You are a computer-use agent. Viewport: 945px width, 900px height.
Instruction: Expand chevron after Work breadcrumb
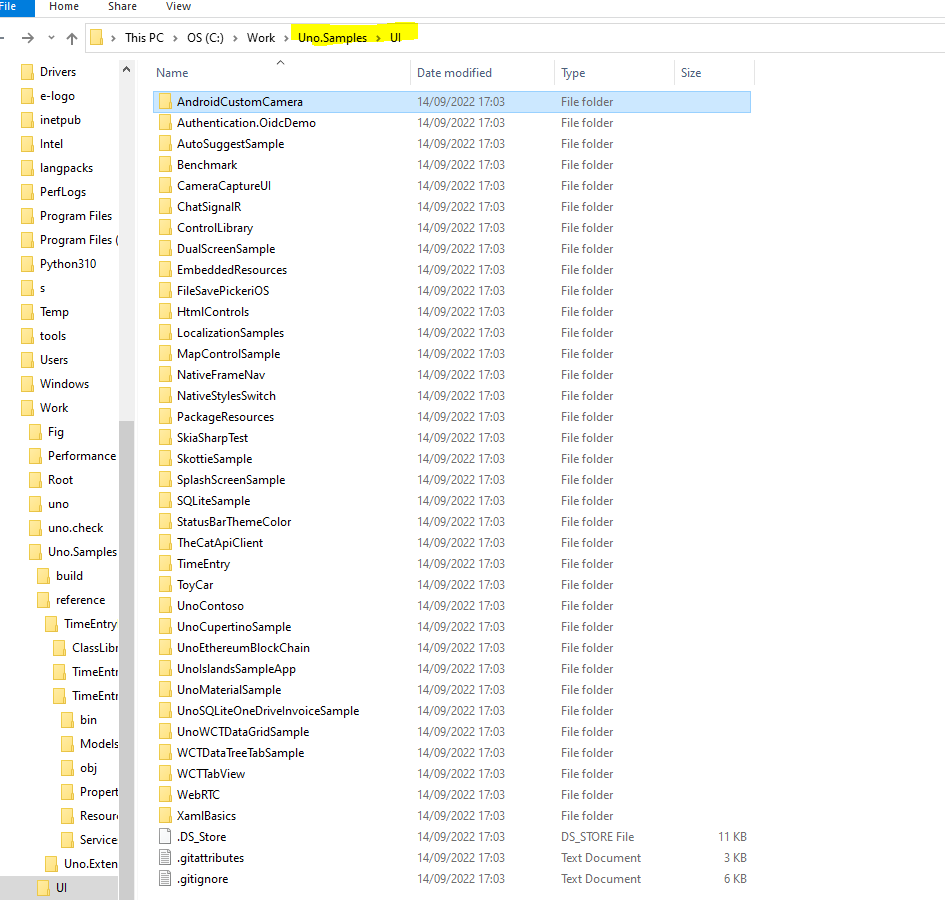coord(286,39)
